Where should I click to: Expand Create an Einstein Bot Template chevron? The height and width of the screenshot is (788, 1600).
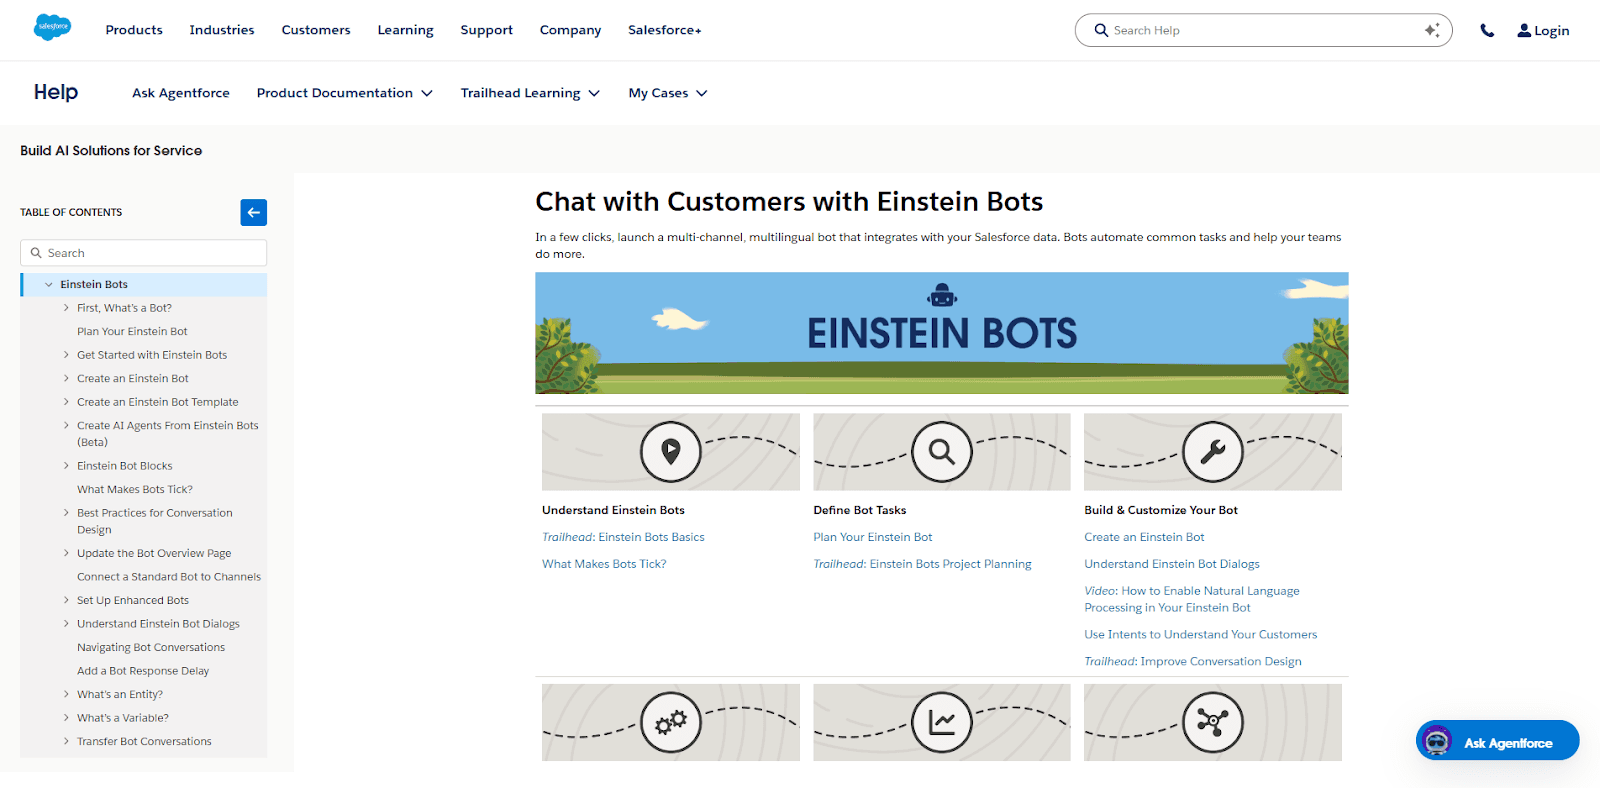66,402
